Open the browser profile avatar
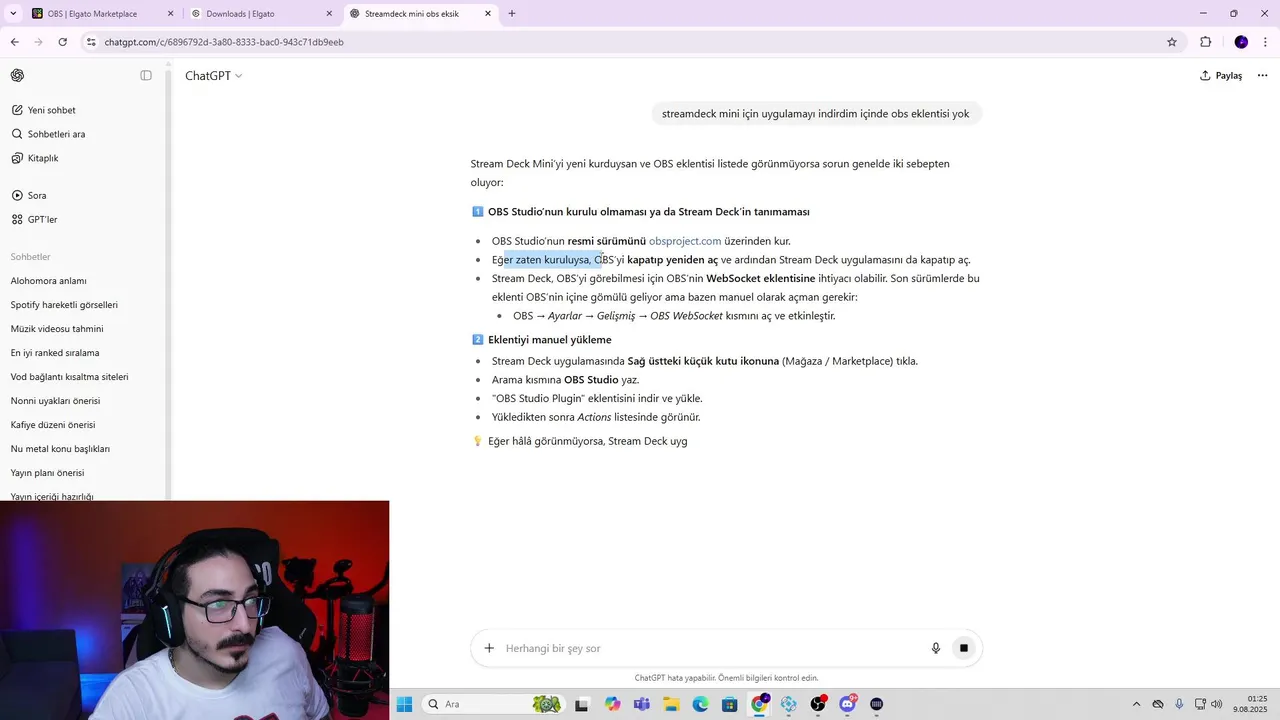Image resolution: width=1280 pixels, height=720 pixels. (1241, 42)
